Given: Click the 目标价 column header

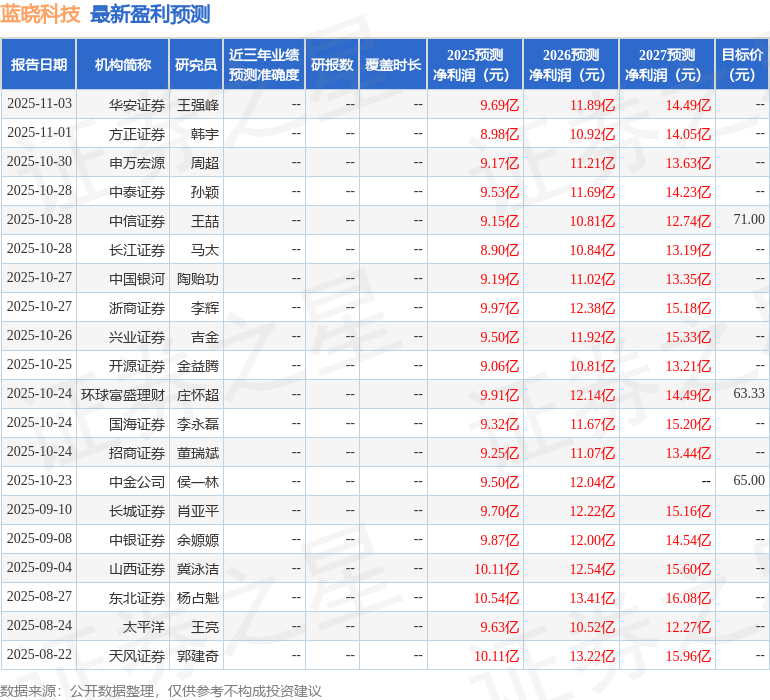Looking at the screenshot, I should click(742, 65).
